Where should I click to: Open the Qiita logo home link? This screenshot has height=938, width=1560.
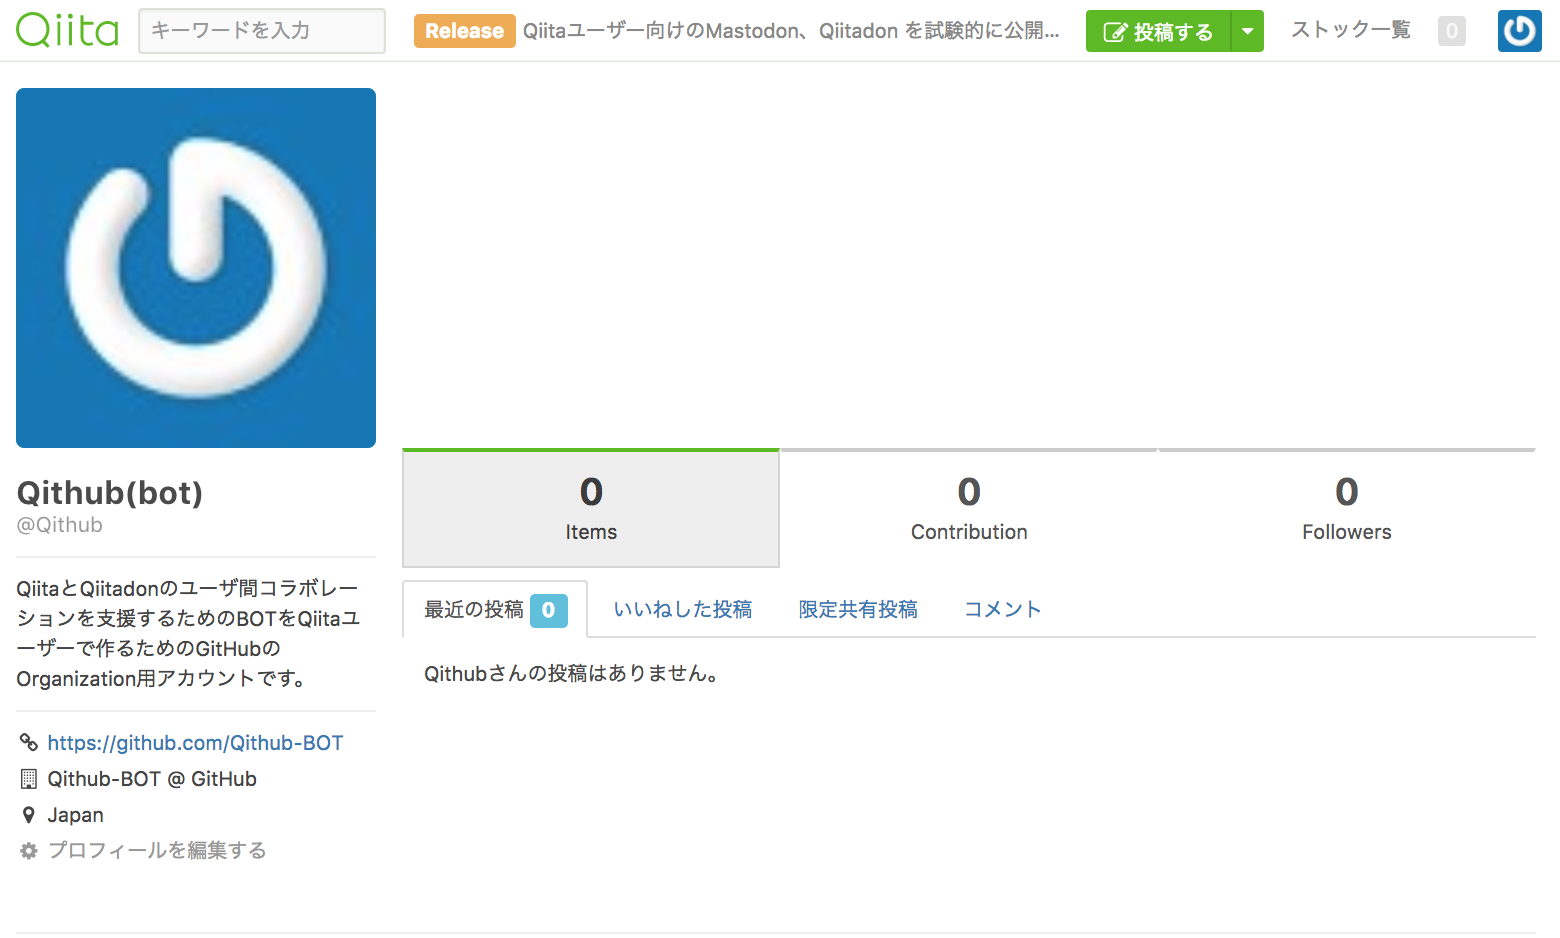click(x=67, y=30)
